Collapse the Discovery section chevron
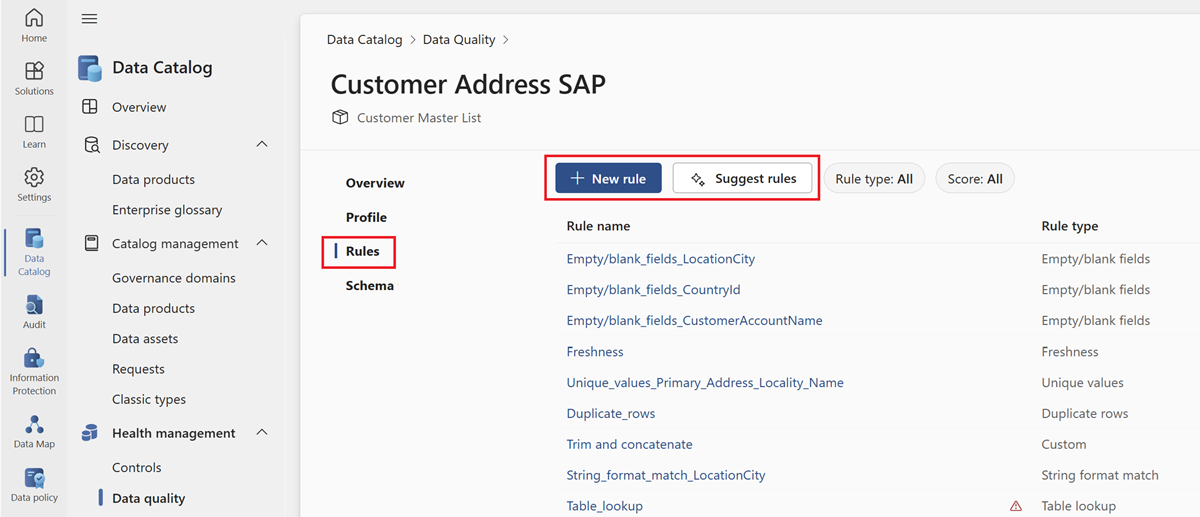Viewport: 1200px width, 517px height. tap(262, 145)
